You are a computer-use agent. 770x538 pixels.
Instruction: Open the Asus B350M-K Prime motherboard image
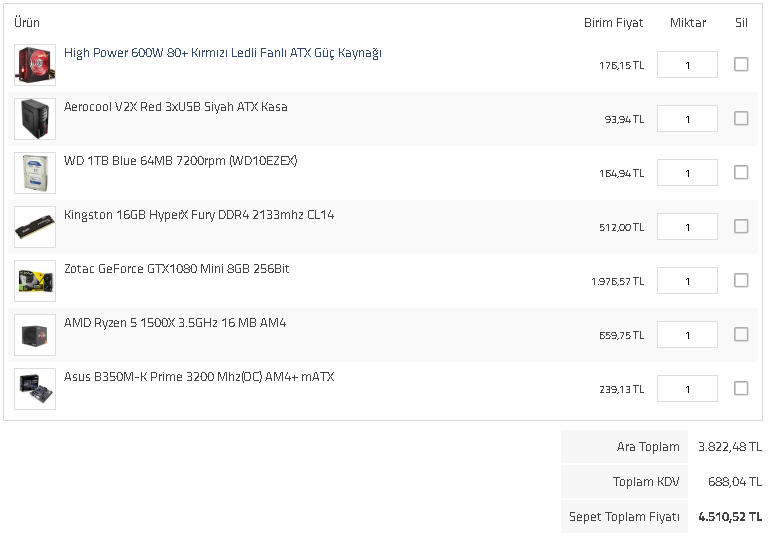35,389
